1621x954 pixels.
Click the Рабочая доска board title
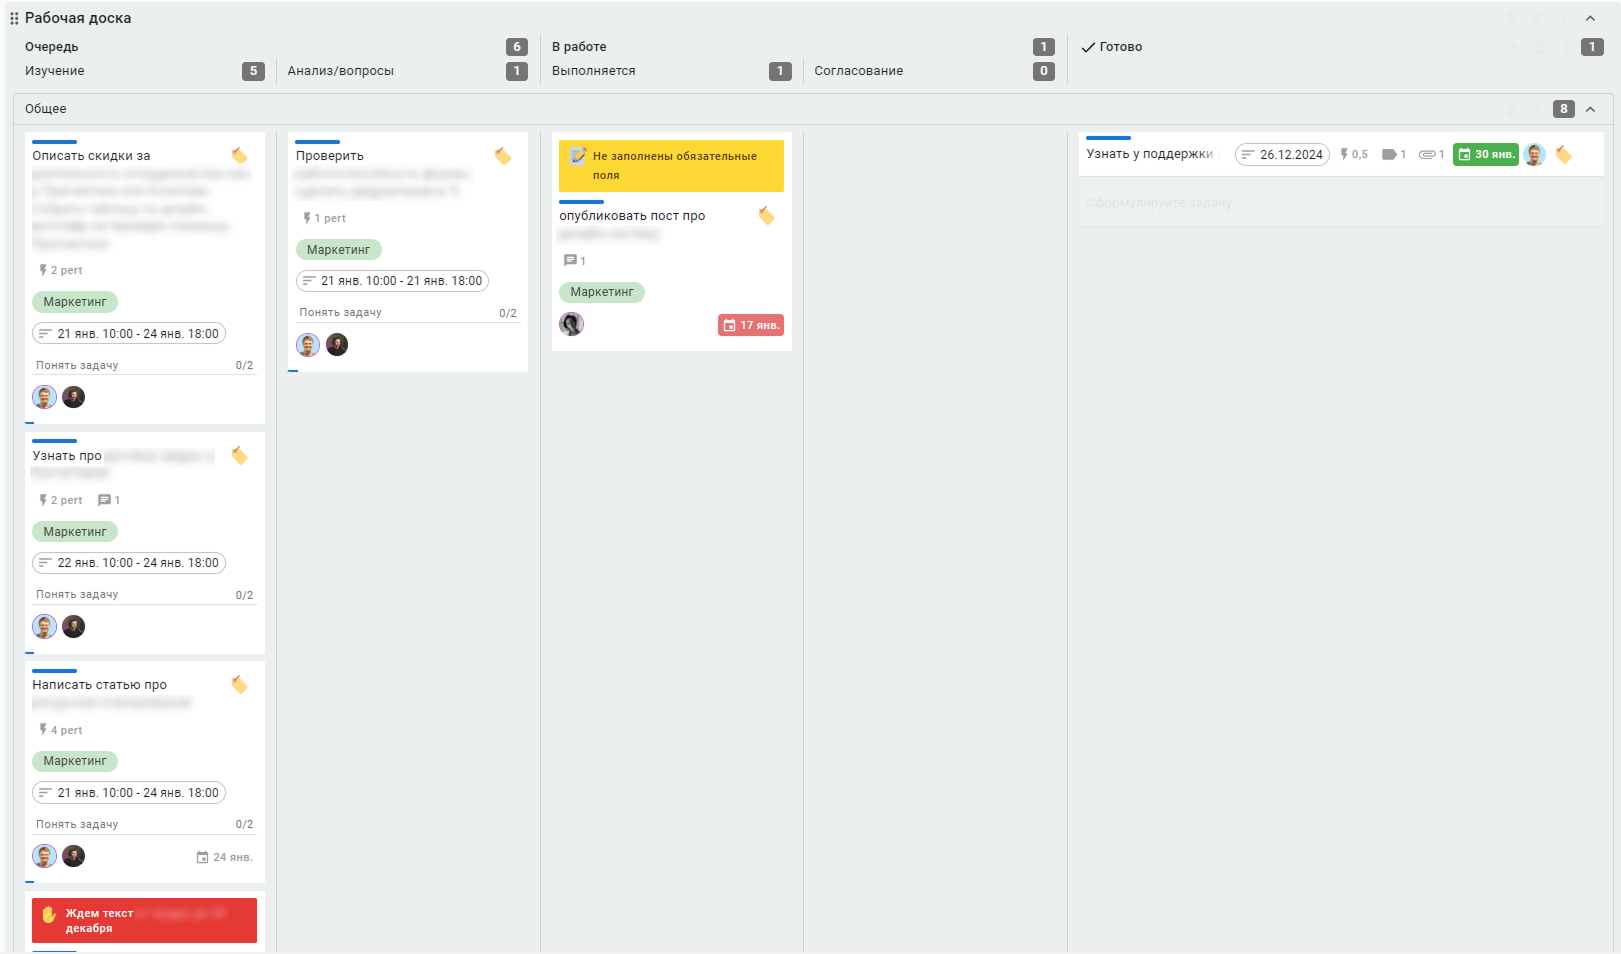click(x=78, y=18)
